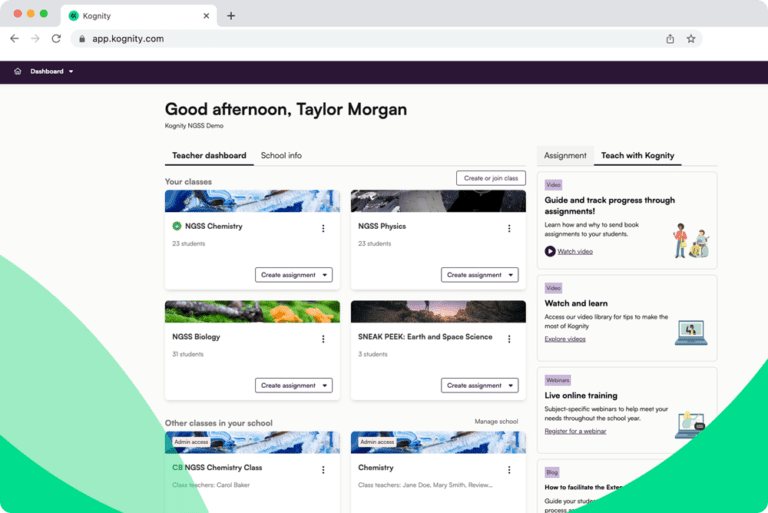Switch to the School info tab
The width and height of the screenshot is (768, 513).
click(x=281, y=156)
